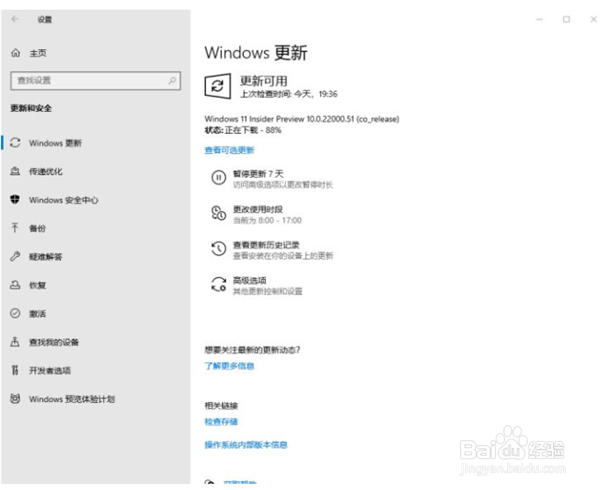Click the 查找设置 search field
Image resolution: width=600 pixels, height=490 pixels.
point(96,80)
